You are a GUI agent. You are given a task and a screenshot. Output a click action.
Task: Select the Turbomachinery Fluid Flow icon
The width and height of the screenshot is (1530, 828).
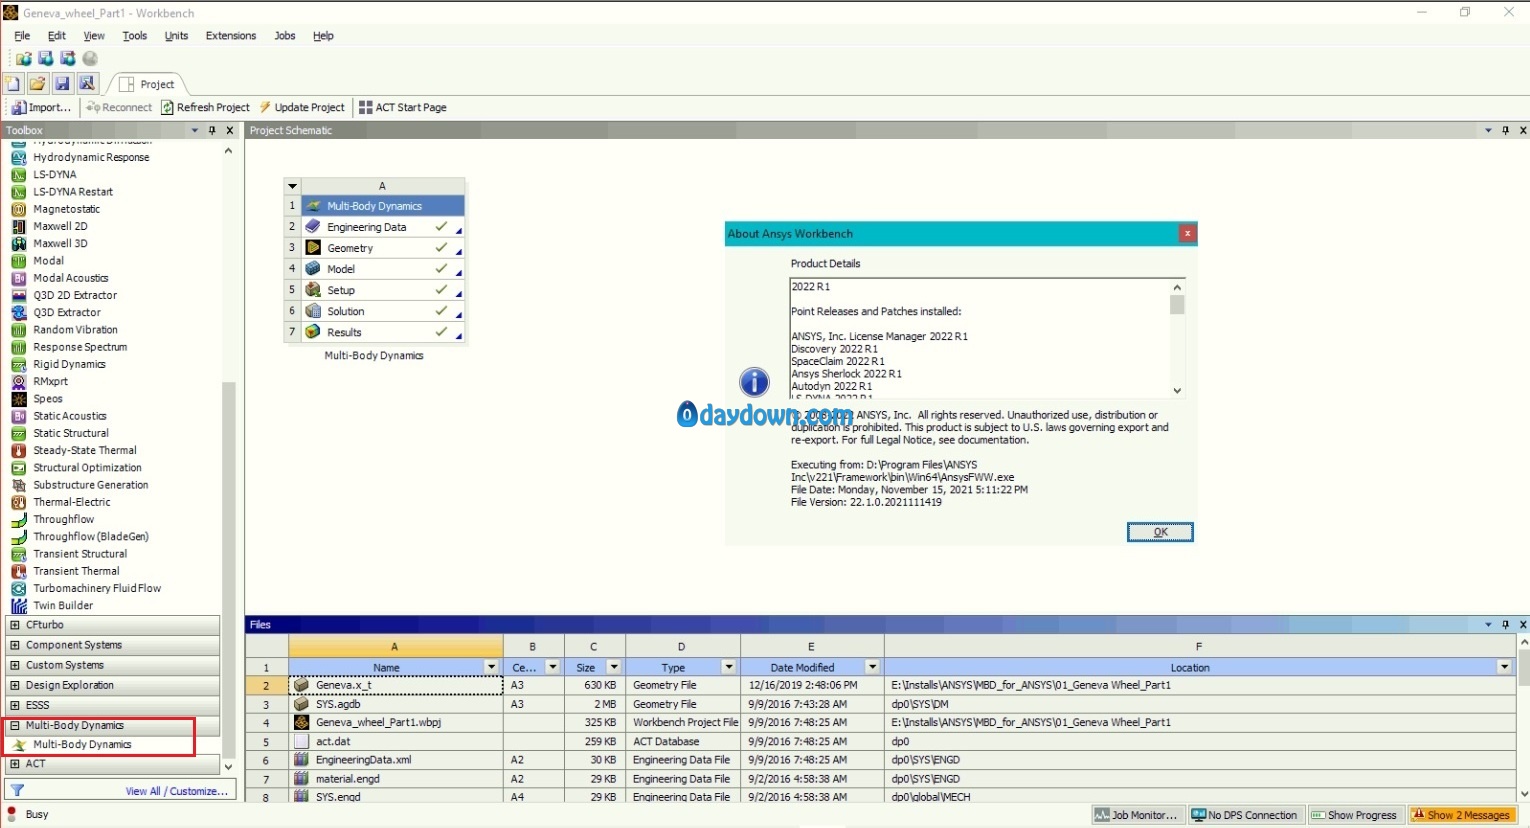(x=18, y=589)
